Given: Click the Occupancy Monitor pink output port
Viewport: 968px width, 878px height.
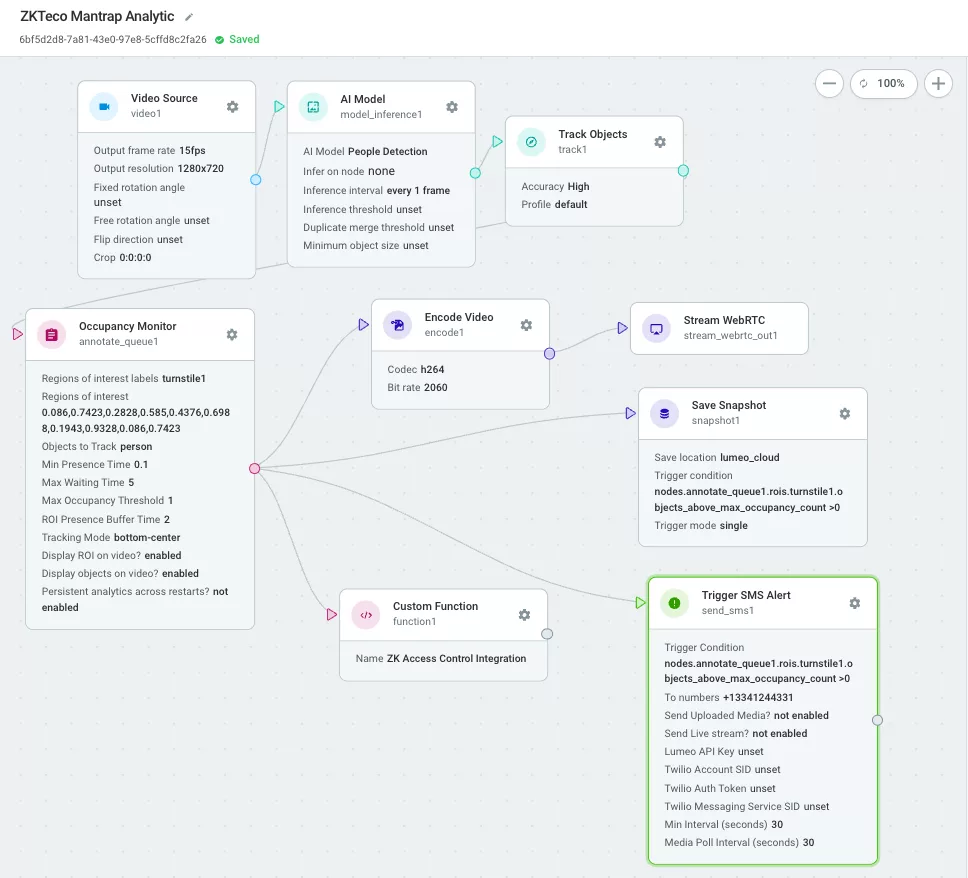Looking at the screenshot, I should [254, 469].
